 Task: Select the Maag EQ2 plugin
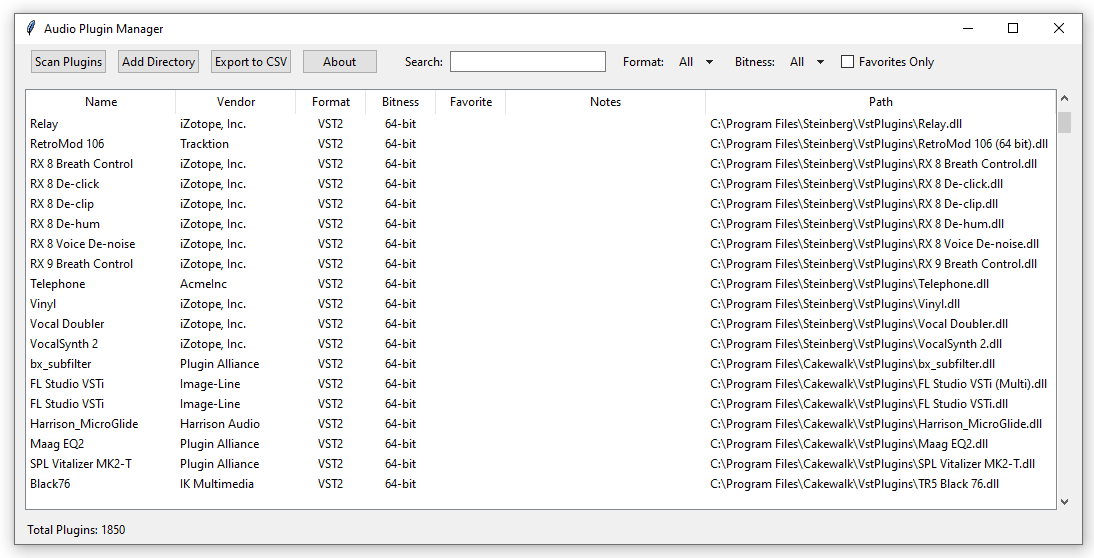[541, 444]
